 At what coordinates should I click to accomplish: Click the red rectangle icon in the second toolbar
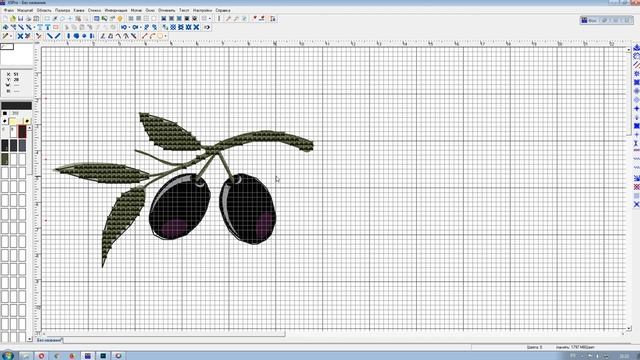pos(56,27)
